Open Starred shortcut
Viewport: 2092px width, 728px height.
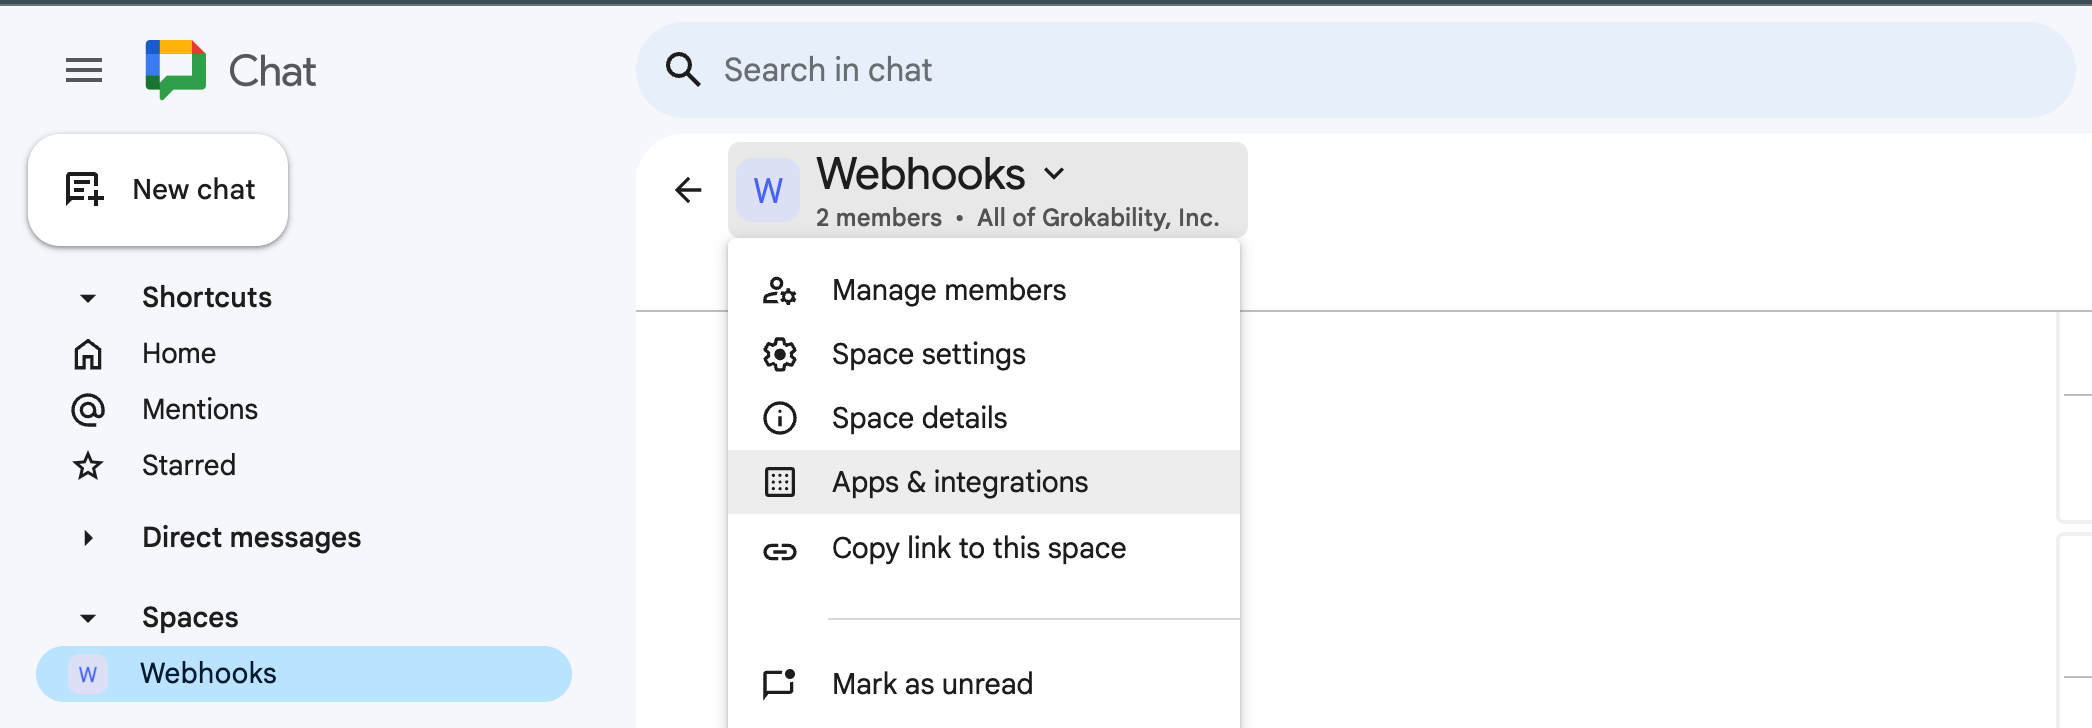(188, 465)
